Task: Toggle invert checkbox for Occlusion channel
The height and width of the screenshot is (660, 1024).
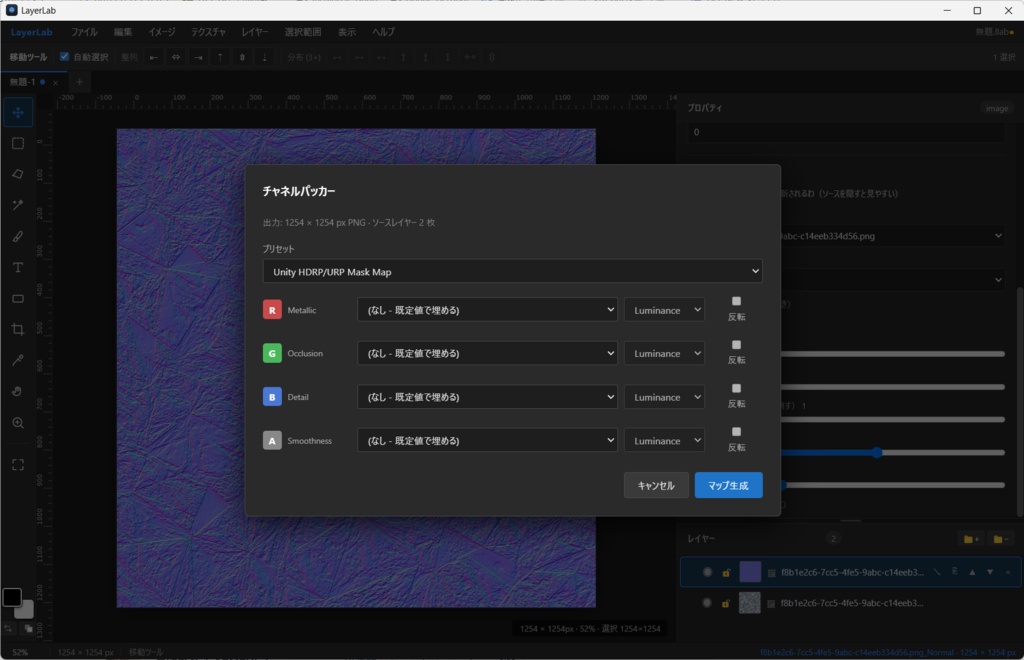Action: pos(736,345)
